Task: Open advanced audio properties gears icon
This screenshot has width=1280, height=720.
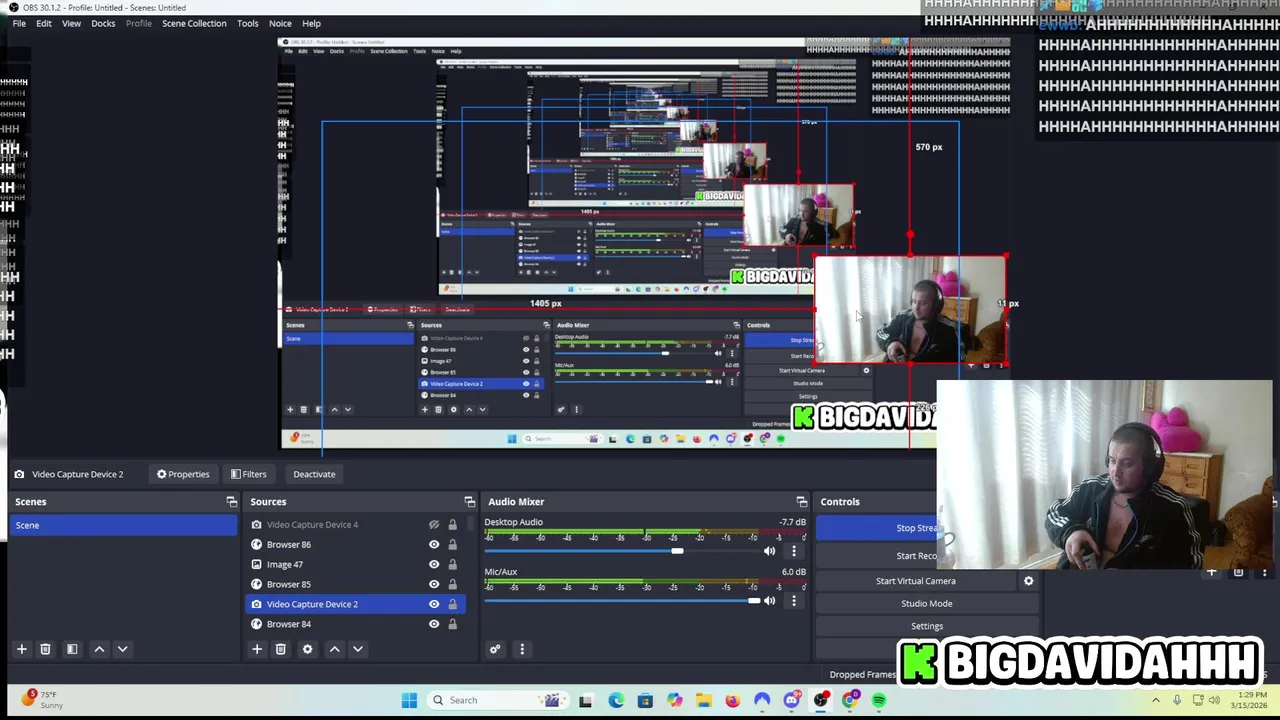Action: (x=495, y=649)
